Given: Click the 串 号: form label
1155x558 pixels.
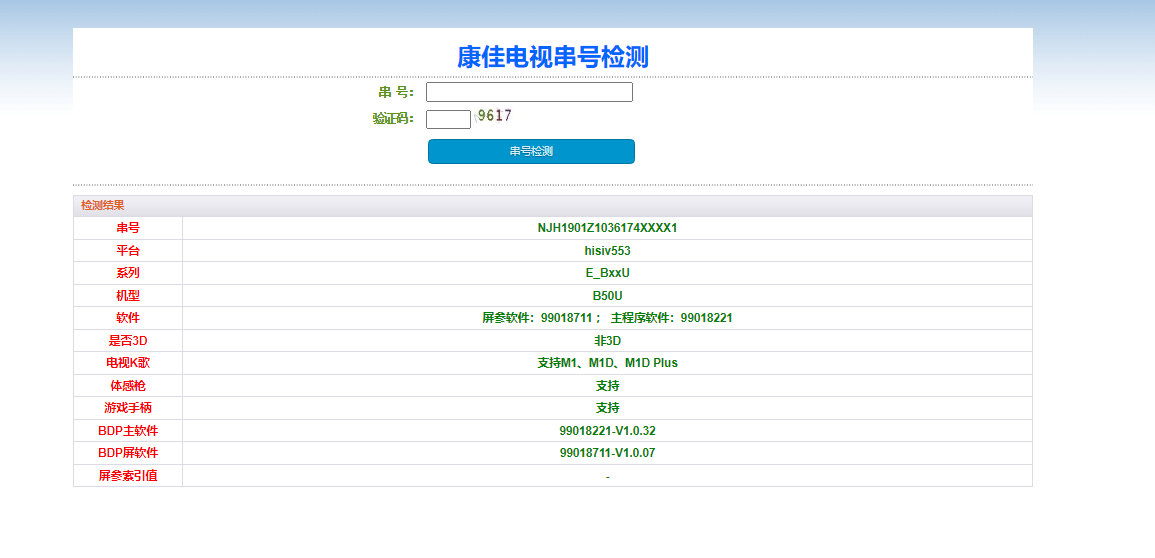Looking at the screenshot, I should click(396, 92).
